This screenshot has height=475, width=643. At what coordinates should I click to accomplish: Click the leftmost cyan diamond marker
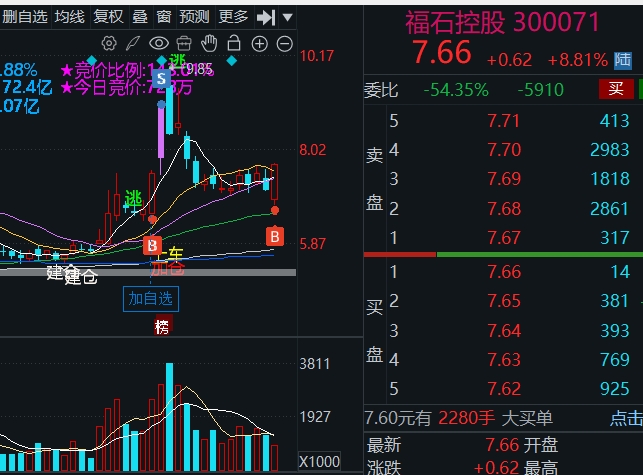point(91,61)
